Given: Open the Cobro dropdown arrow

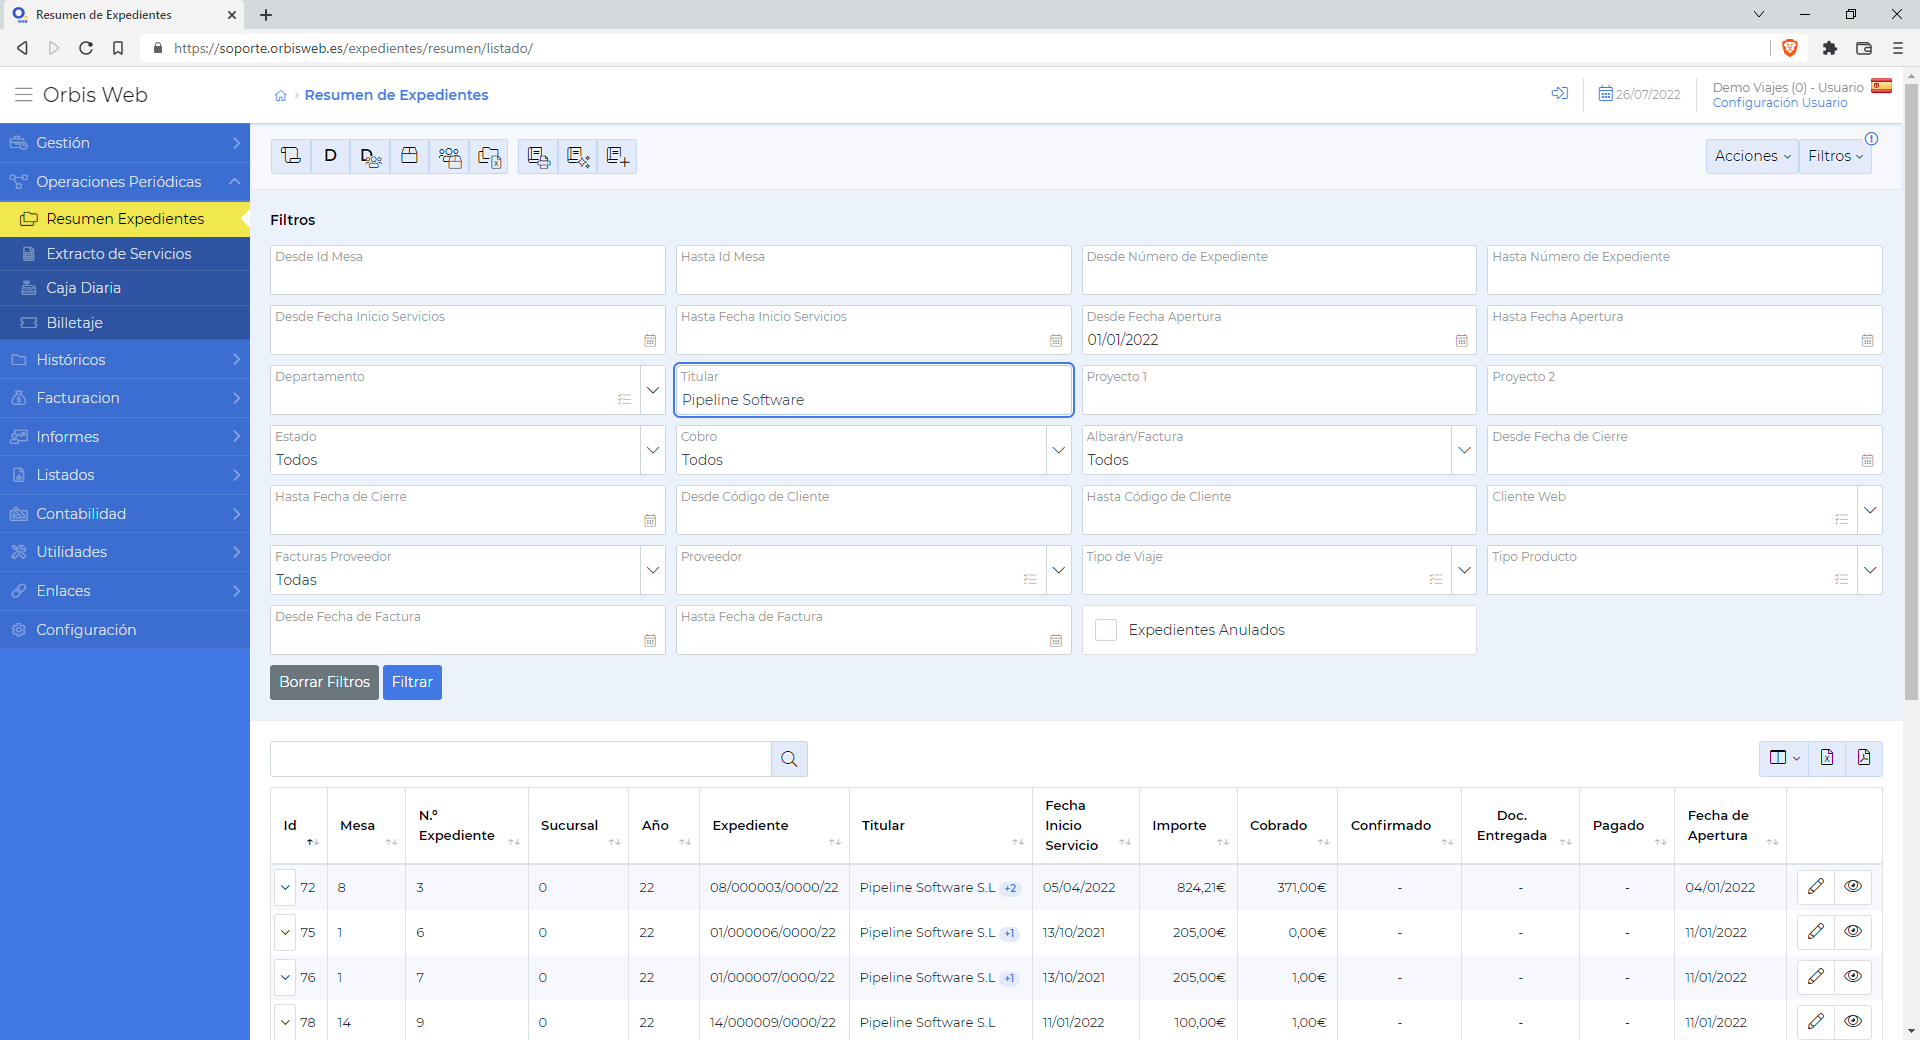Looking at the screenshot, I should click(x=1059, y=450).
